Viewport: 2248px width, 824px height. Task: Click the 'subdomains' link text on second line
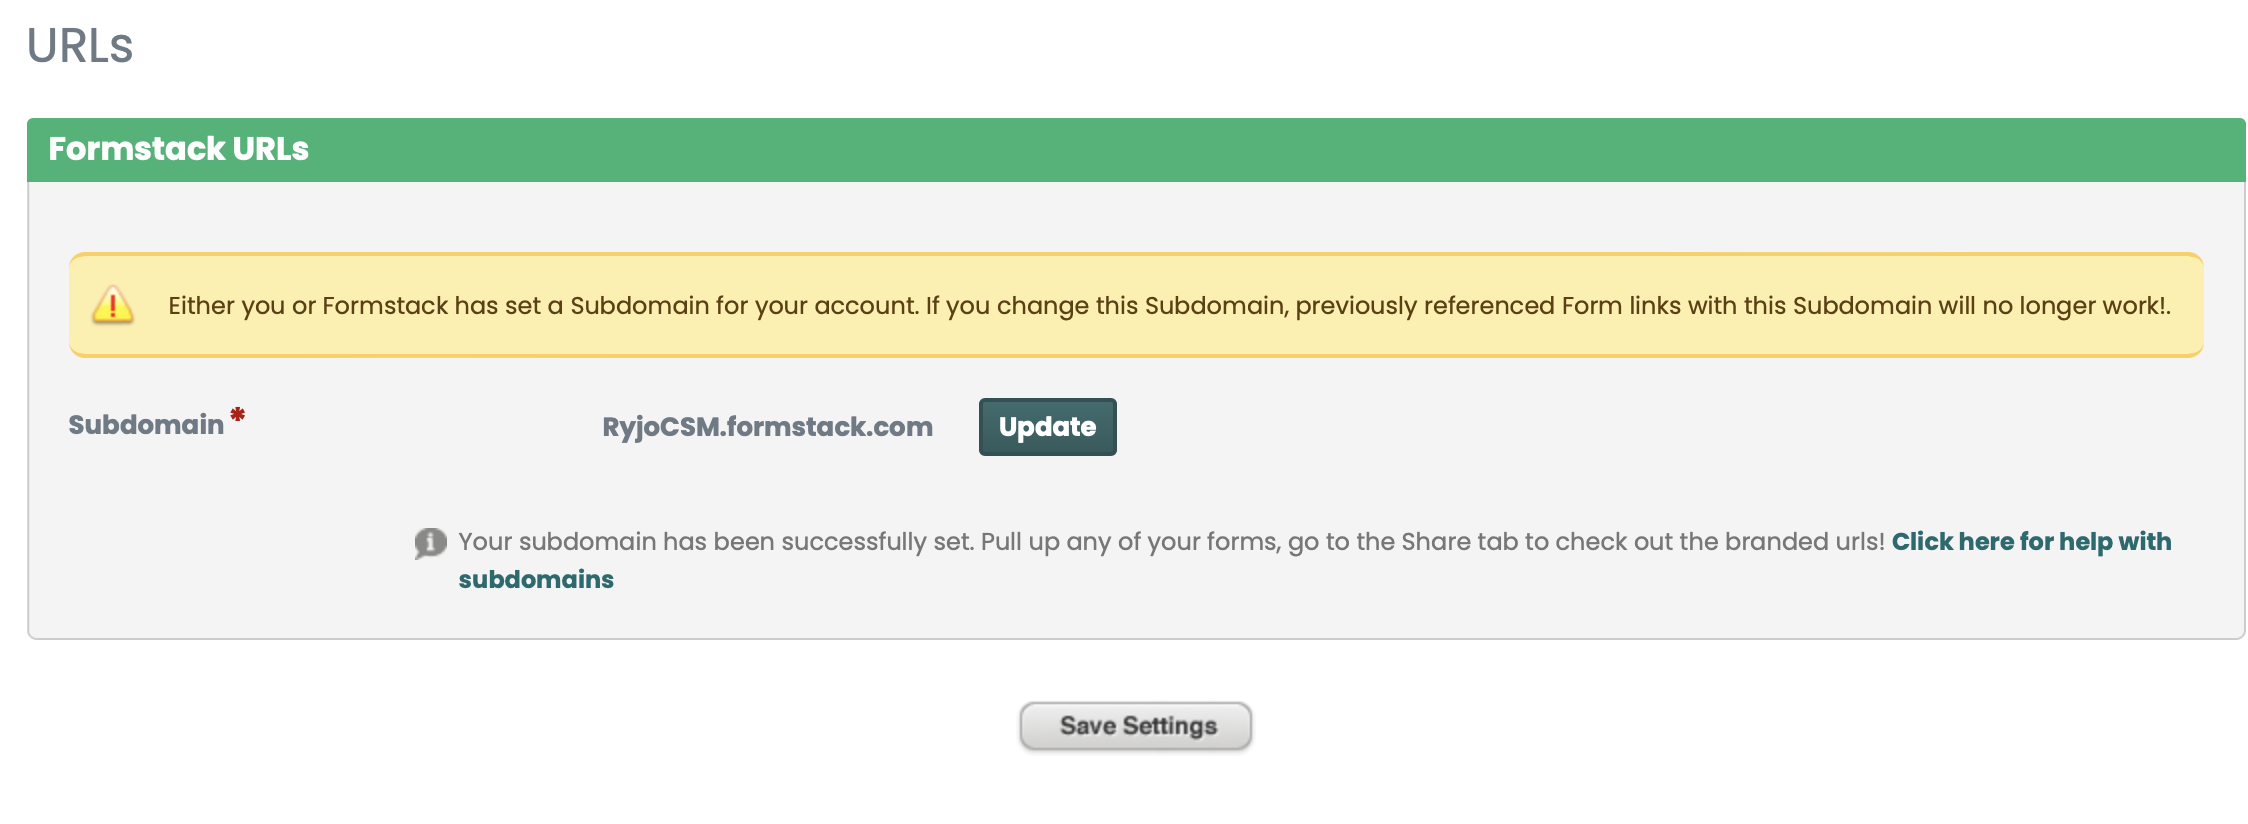[536, 580]
